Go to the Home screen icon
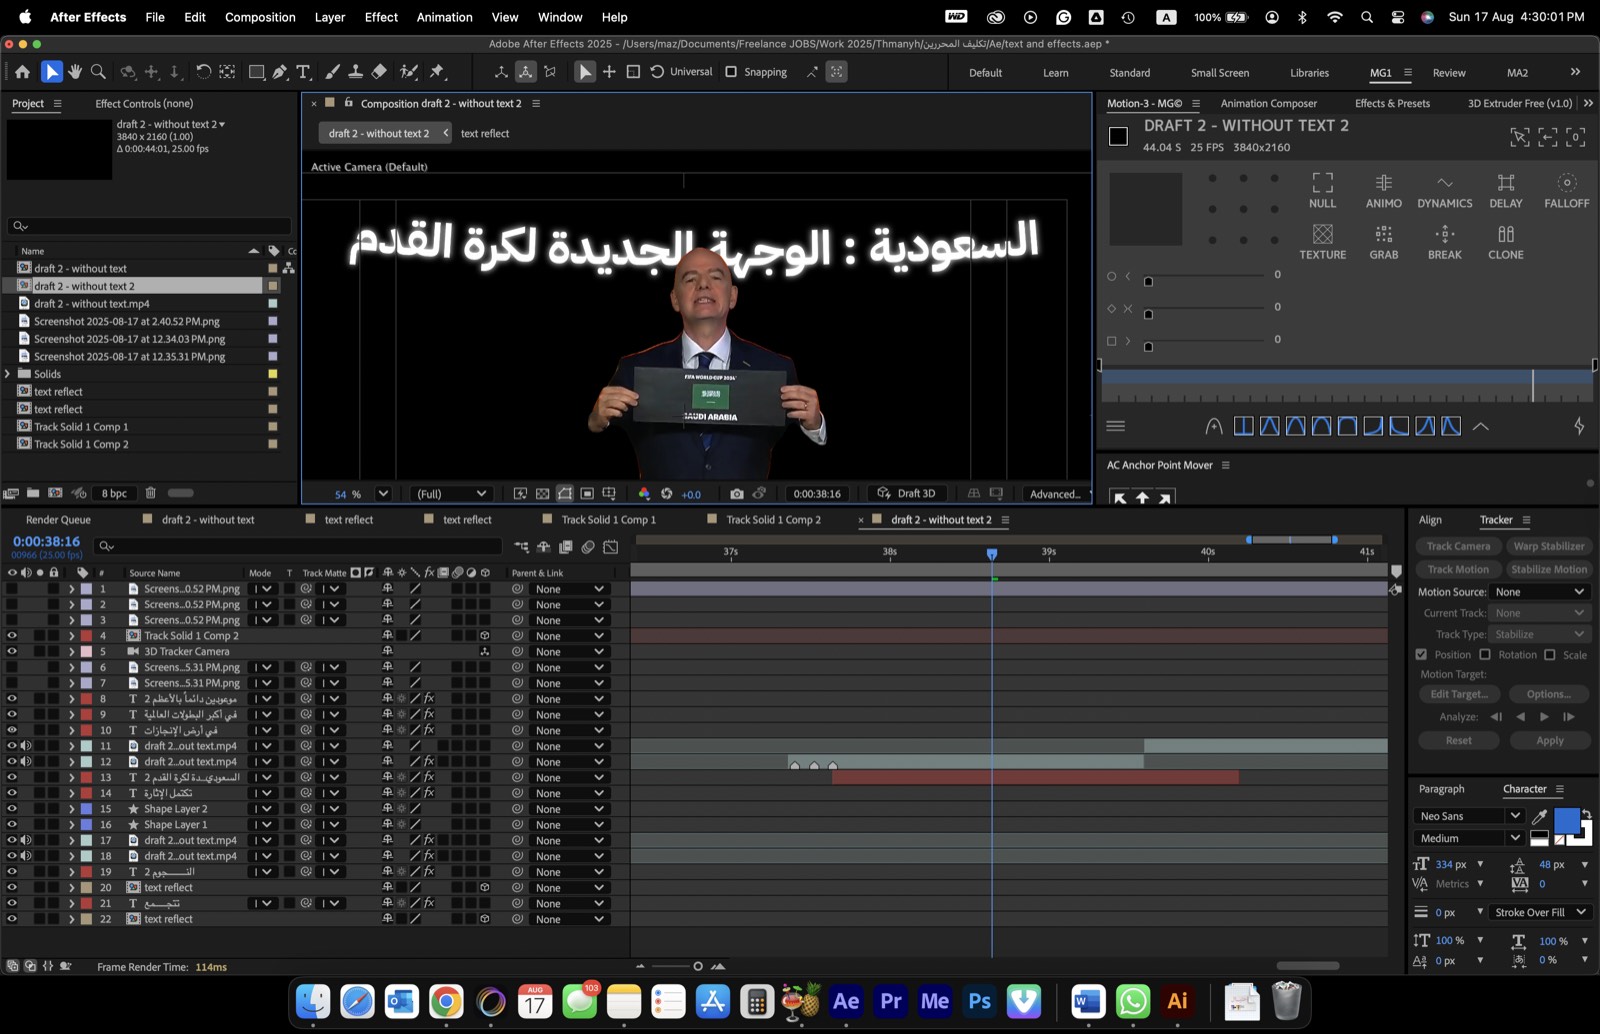Viewport: 1600px width, 1034px height. (x=22, y=72)
